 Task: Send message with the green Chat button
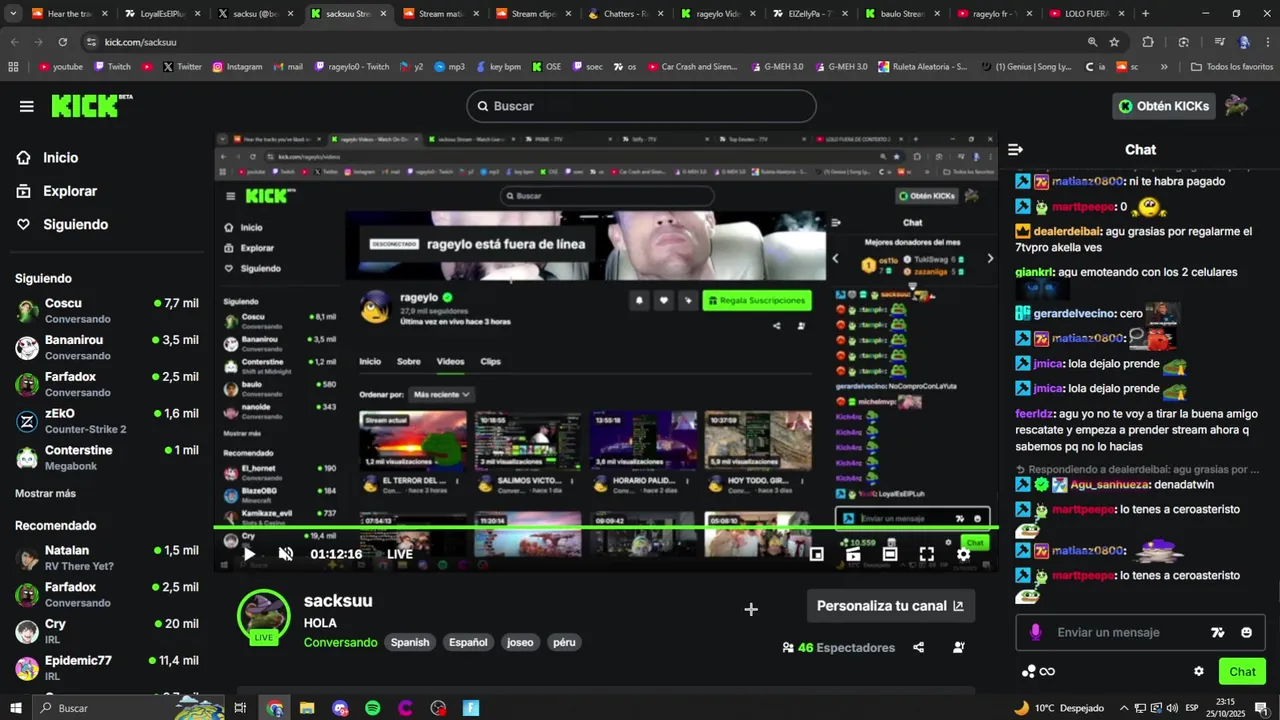point(1242,671)
